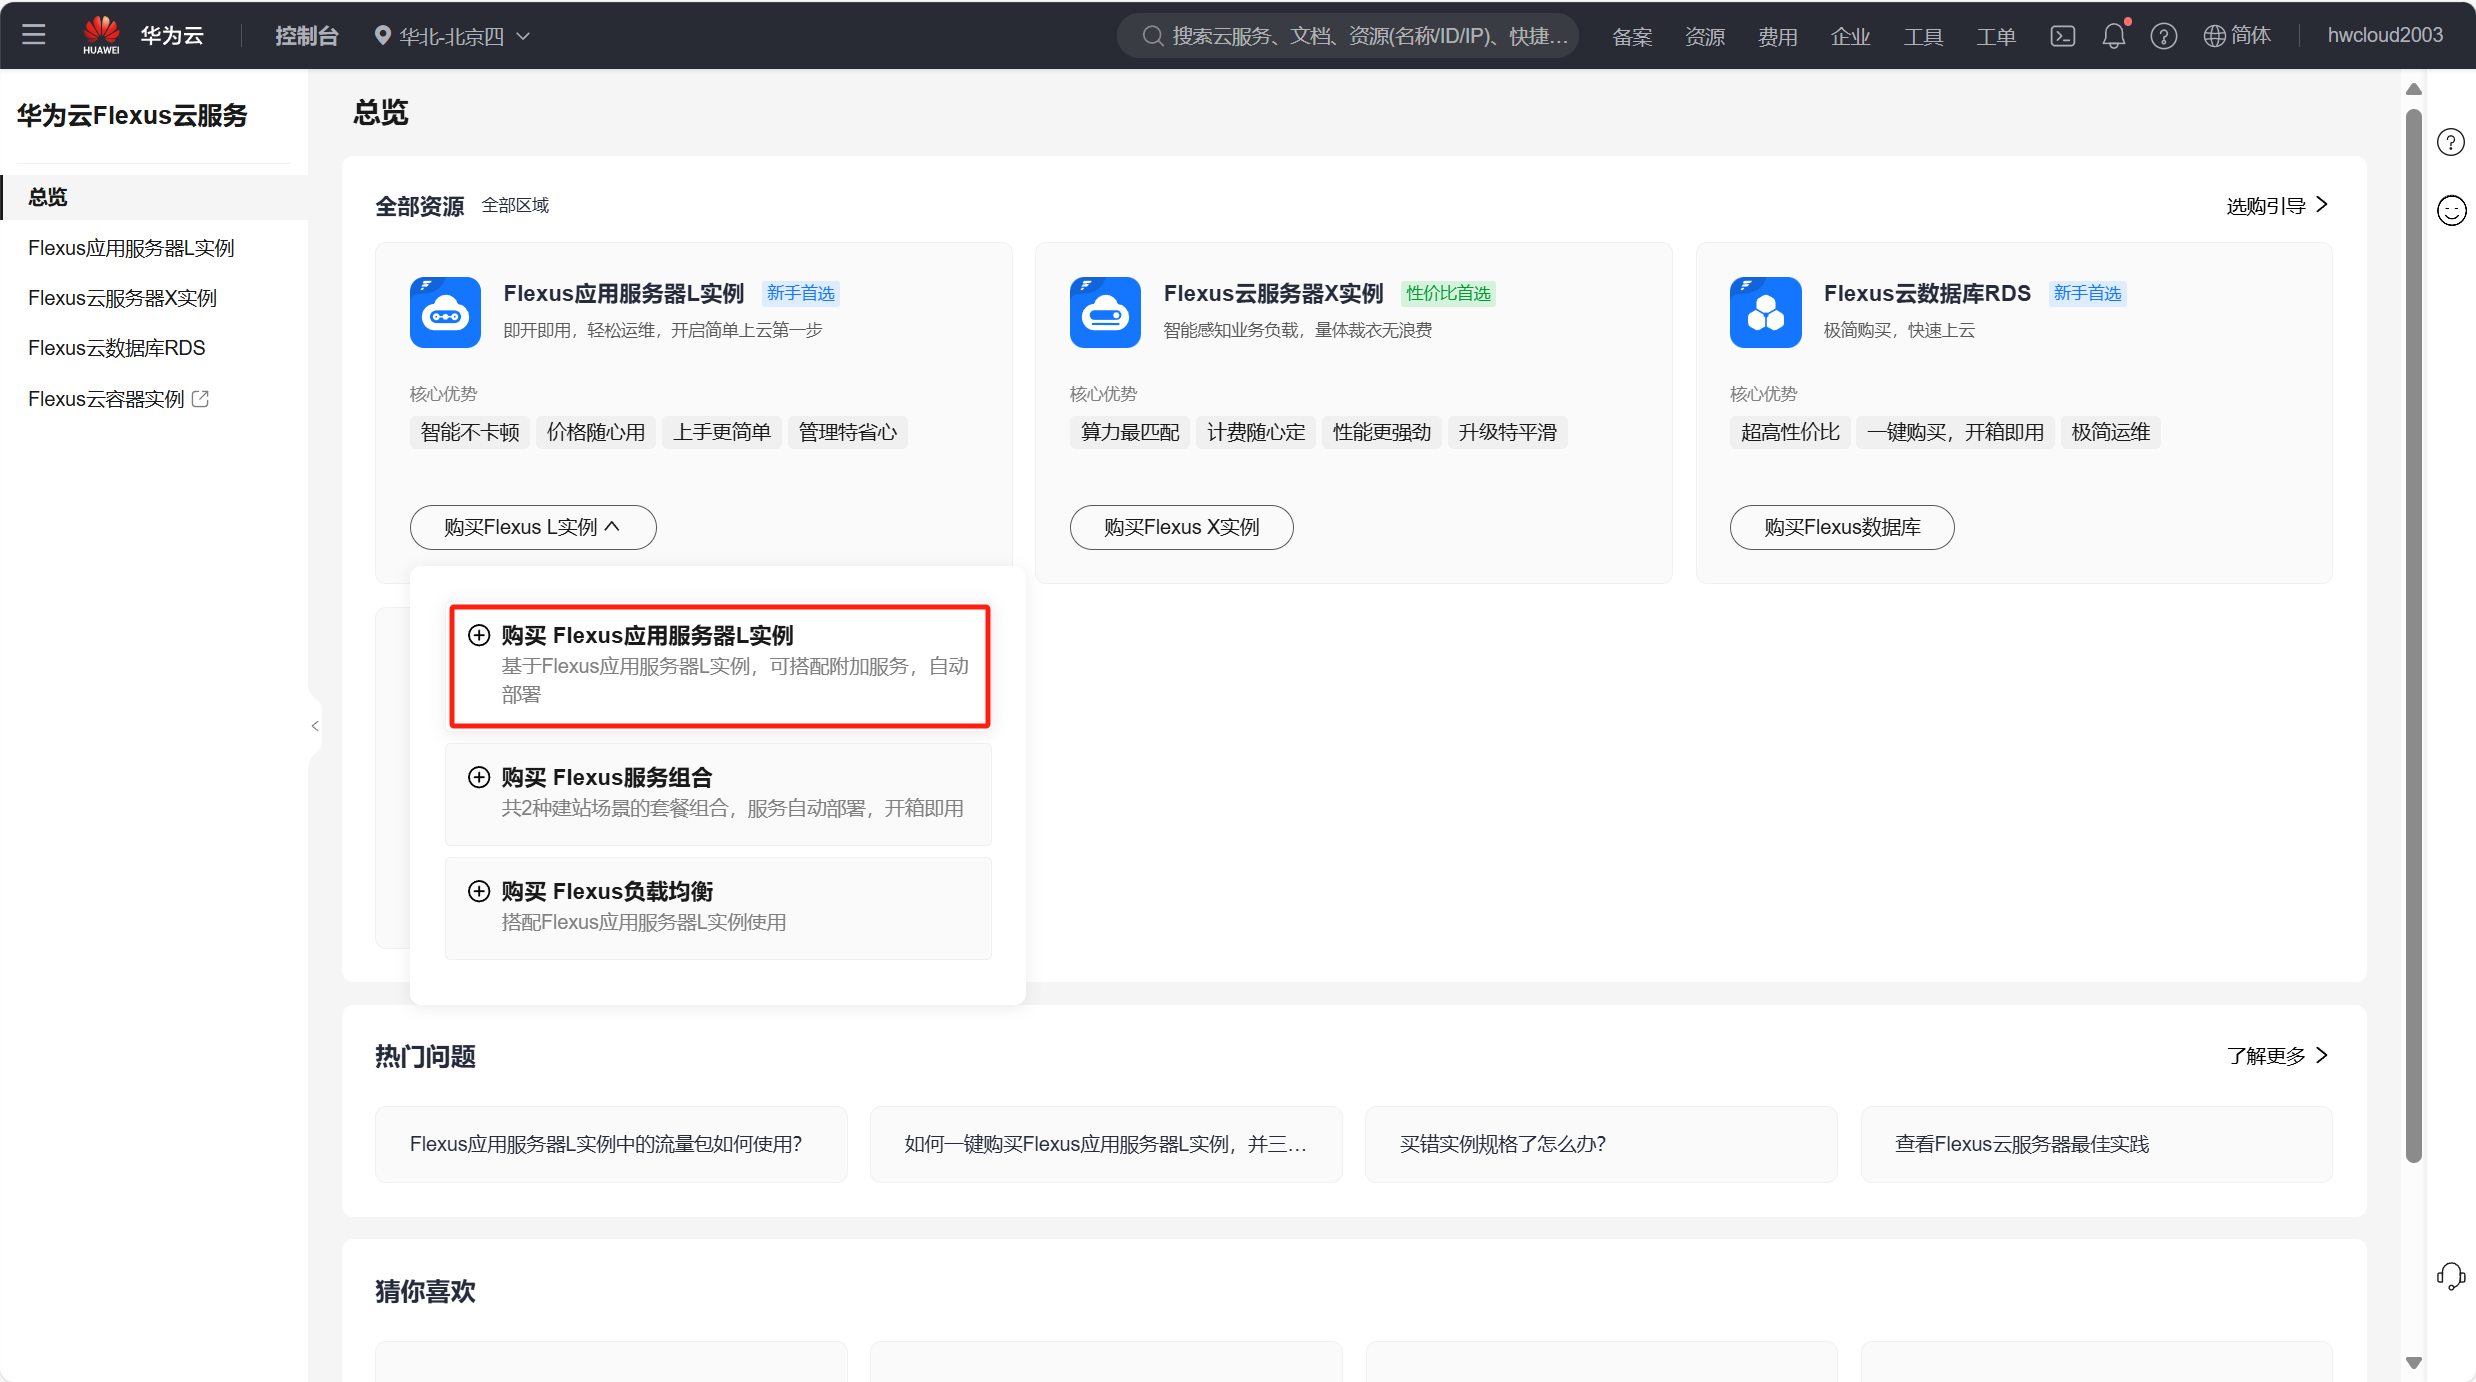Click the page scrollbar down arrow
This screenshot has width=2476, height=1382.
(2413, 1362)
